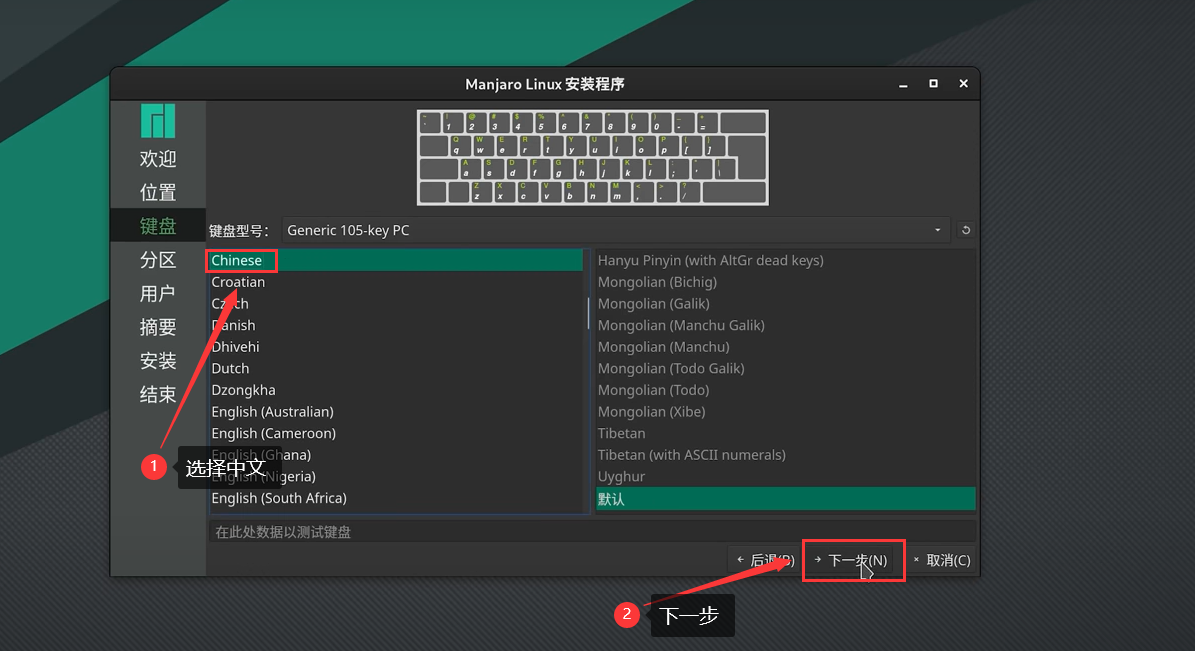The image size is (1195, 651).
Task: Select English (Cameroon) layout
Action: coord(396,433)
